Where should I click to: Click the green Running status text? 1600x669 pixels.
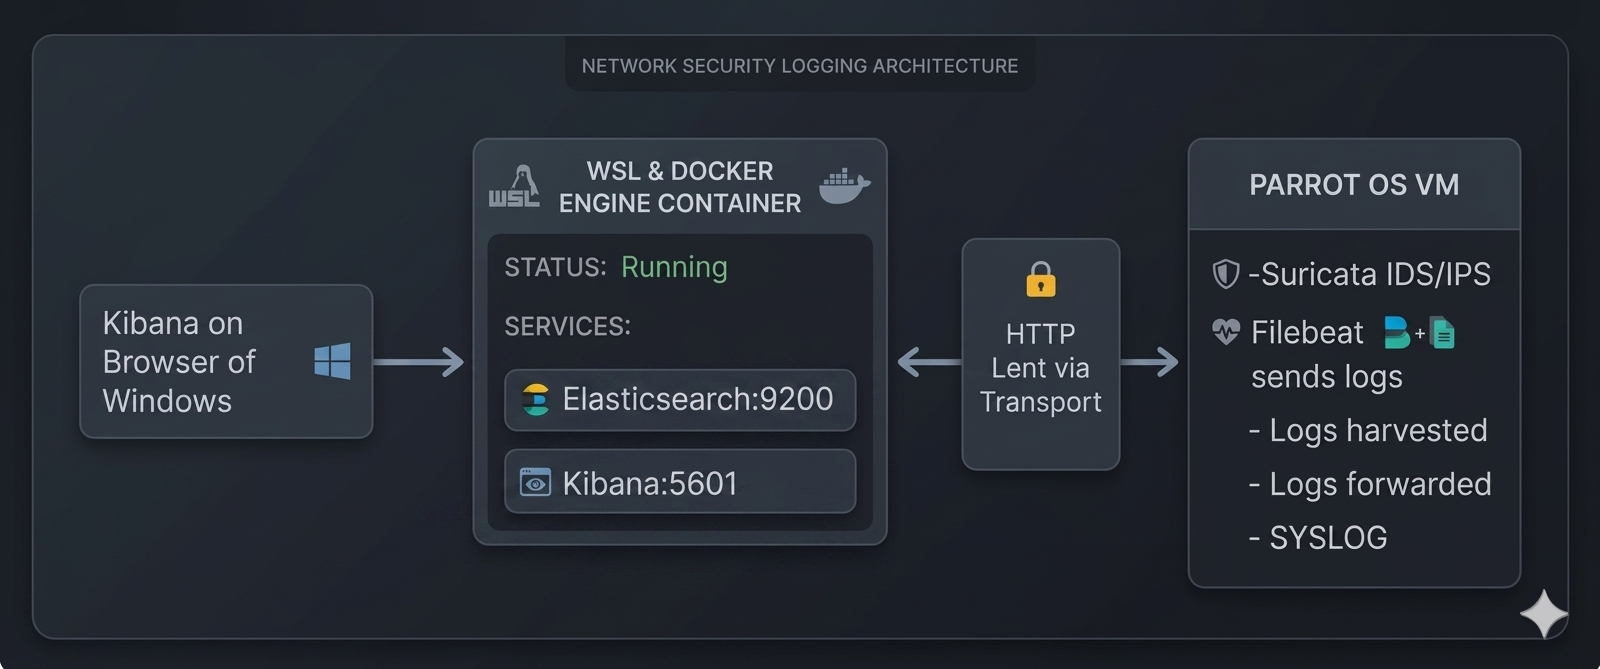(x=674, y=268)
